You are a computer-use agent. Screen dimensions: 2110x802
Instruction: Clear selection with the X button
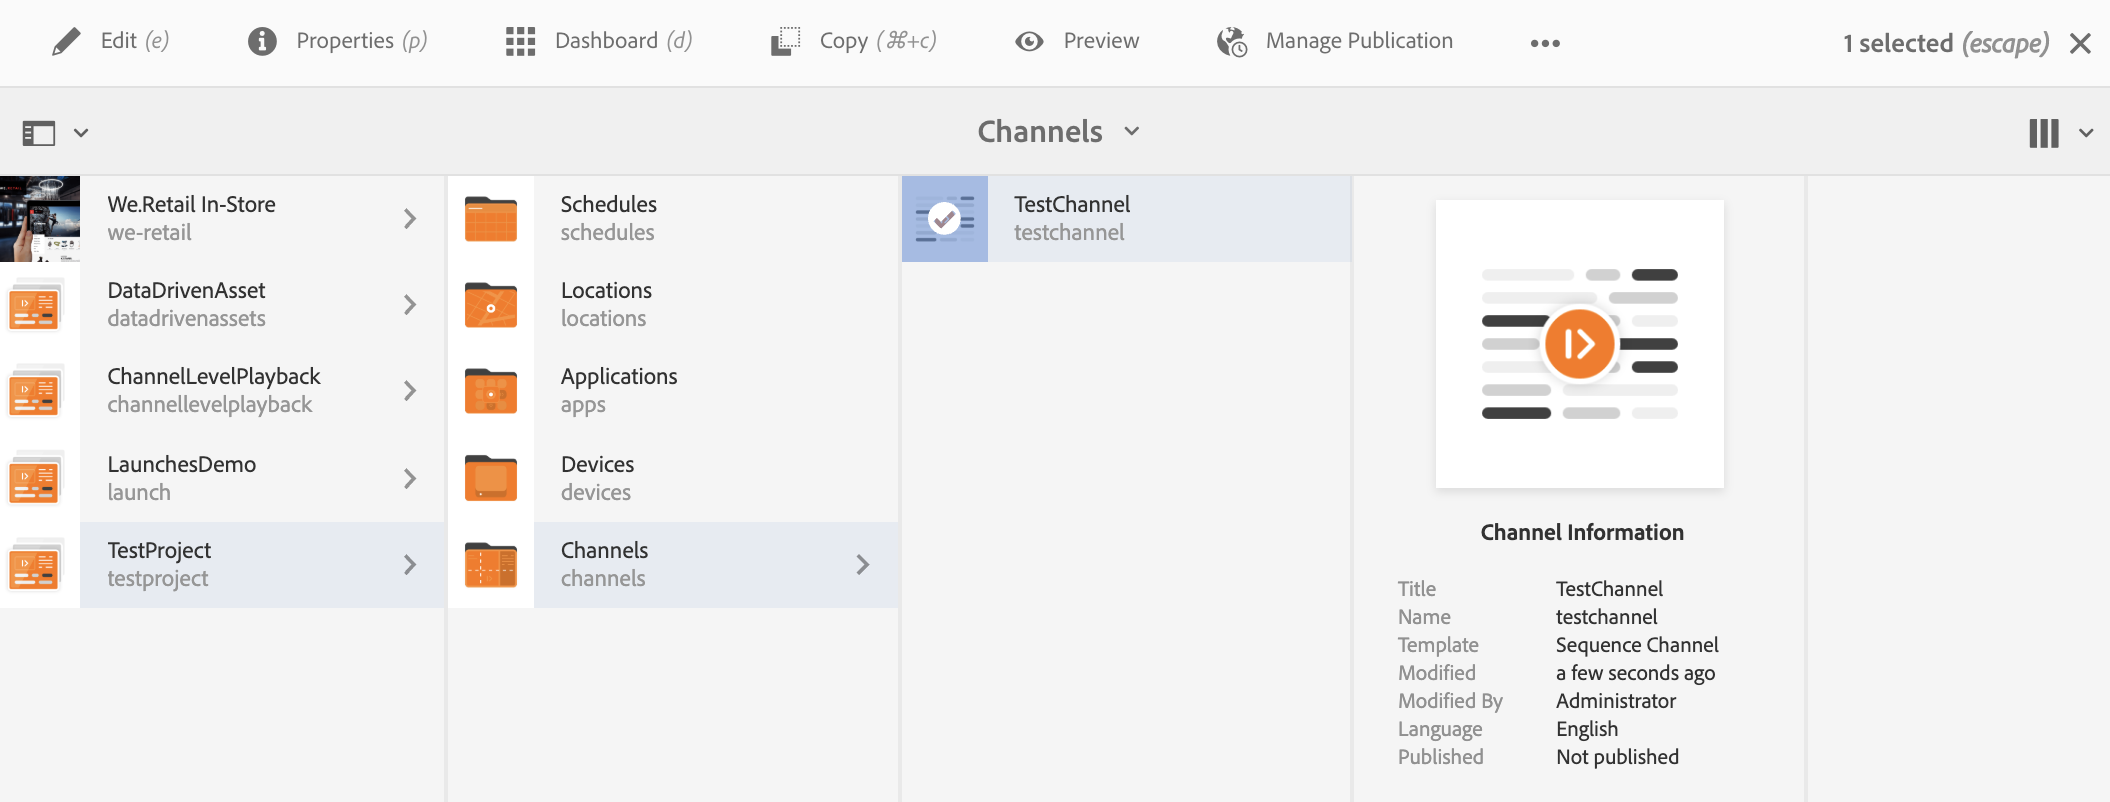click(2080, 43)
